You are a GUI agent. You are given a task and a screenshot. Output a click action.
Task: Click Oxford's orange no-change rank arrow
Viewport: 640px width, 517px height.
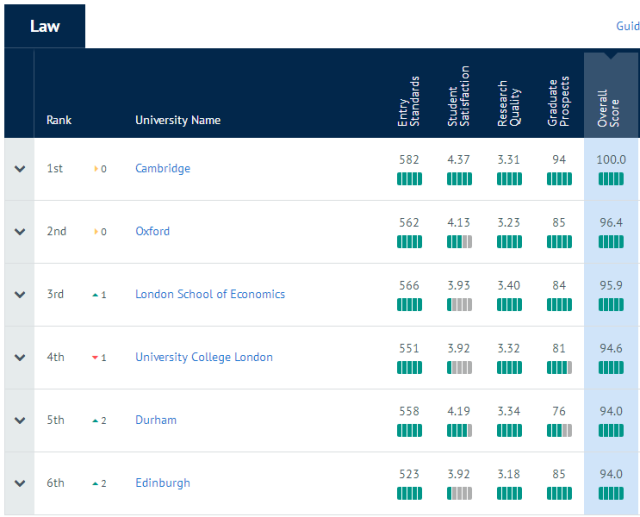coord(96,231)
